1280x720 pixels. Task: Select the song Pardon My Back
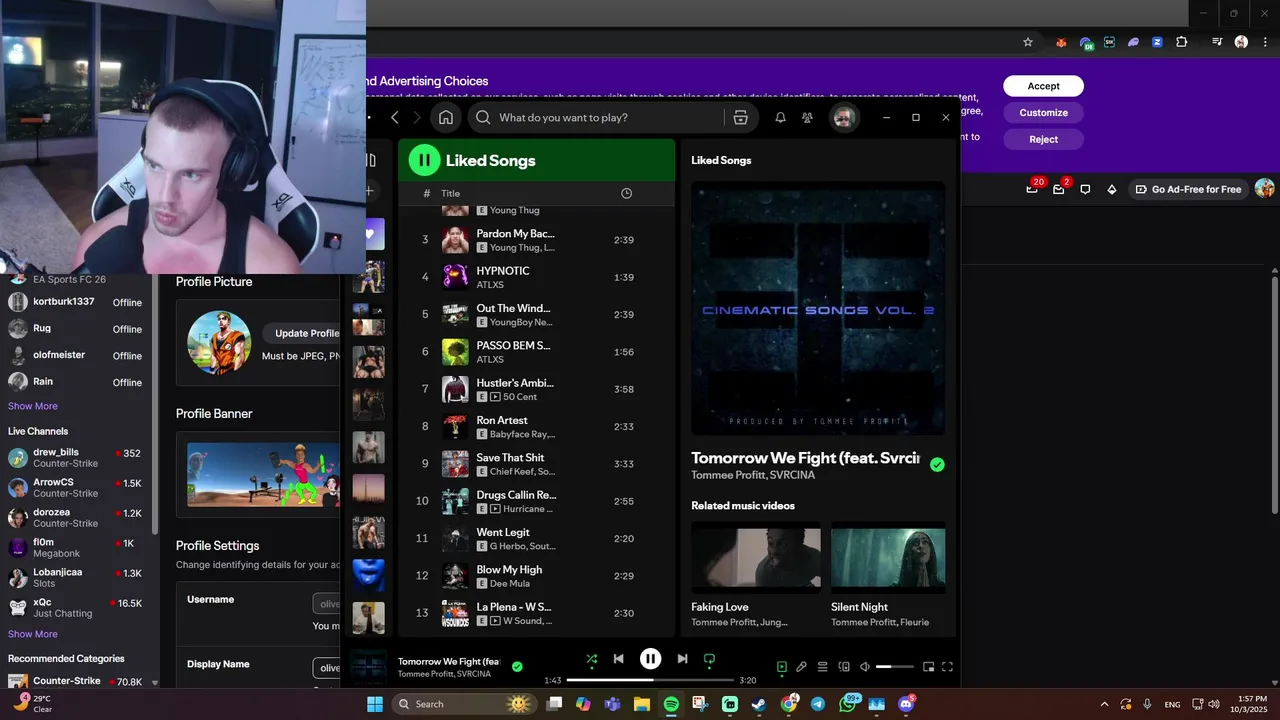click(538, 240)
